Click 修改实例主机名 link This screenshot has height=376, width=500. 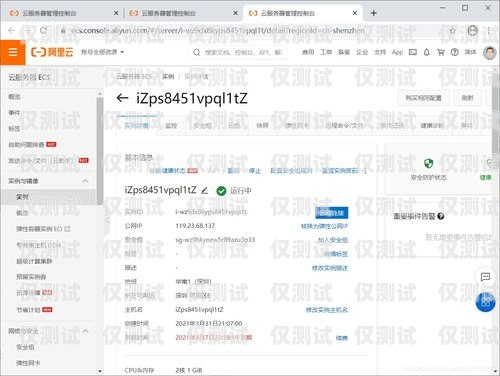[x=327, y=310]
